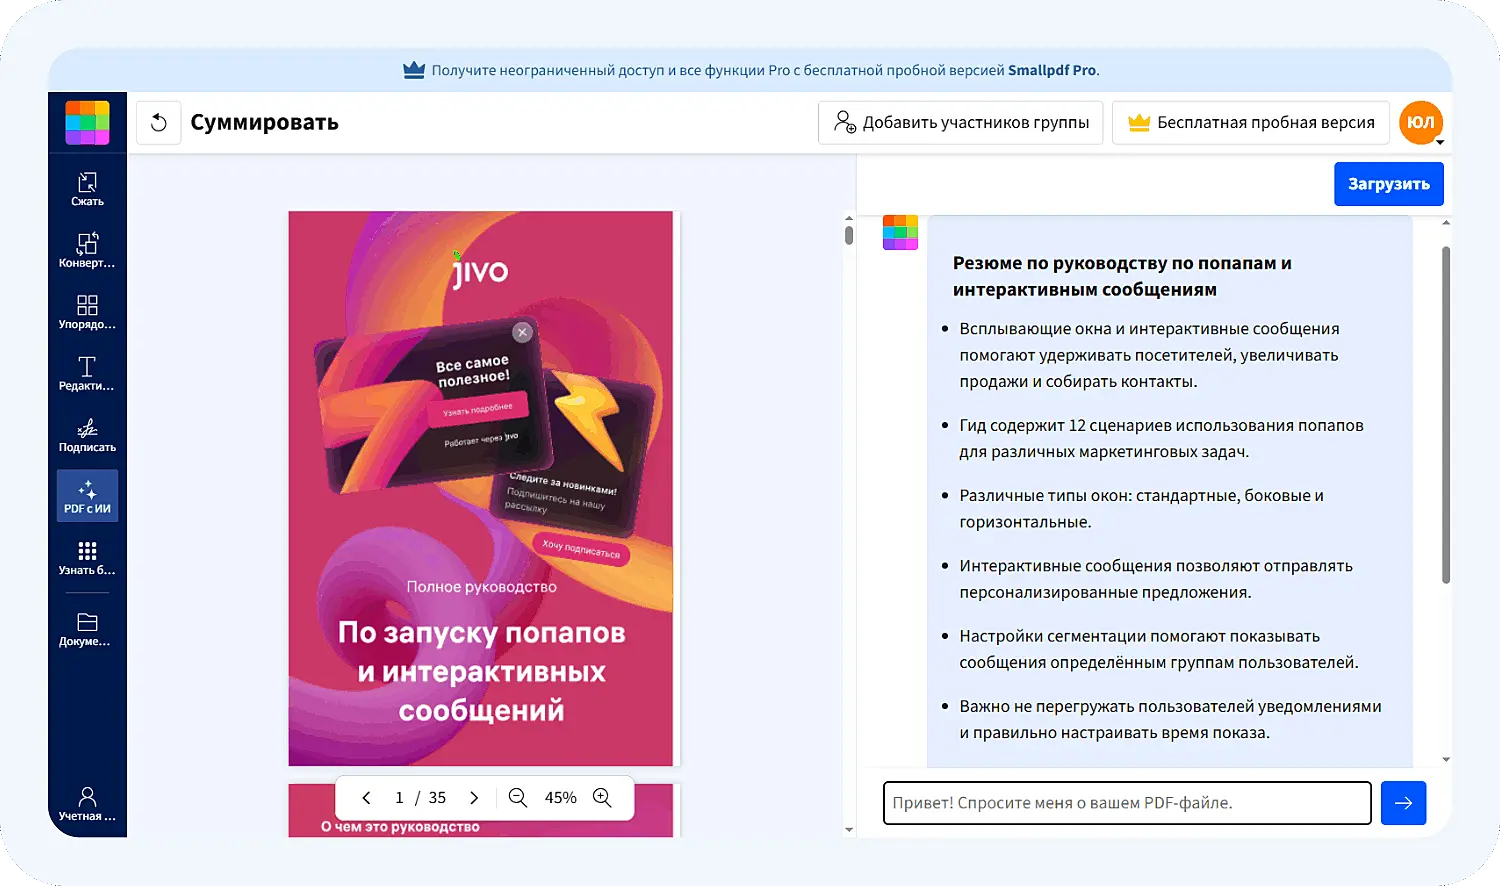
Task: Open Учетная запись in sidebar
Action: click(x=87, y=804)
